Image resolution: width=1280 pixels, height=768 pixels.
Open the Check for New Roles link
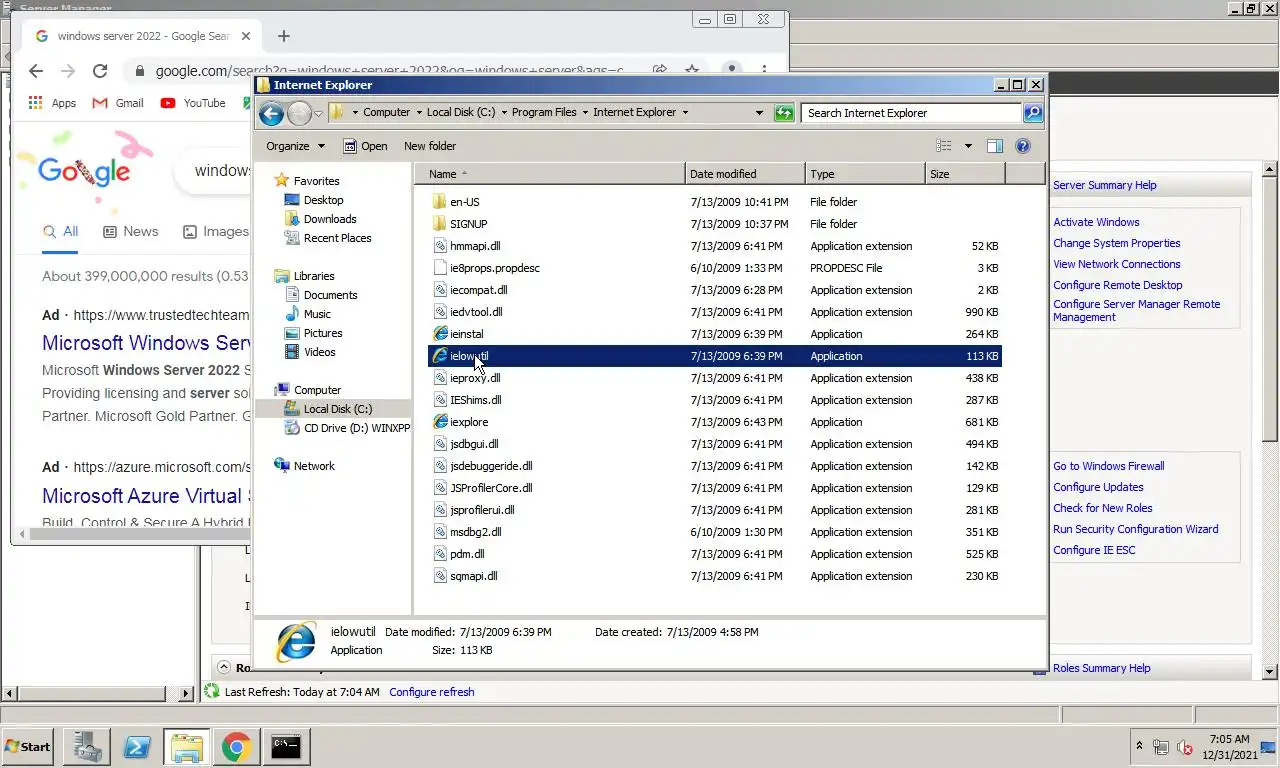point(1103,508)
